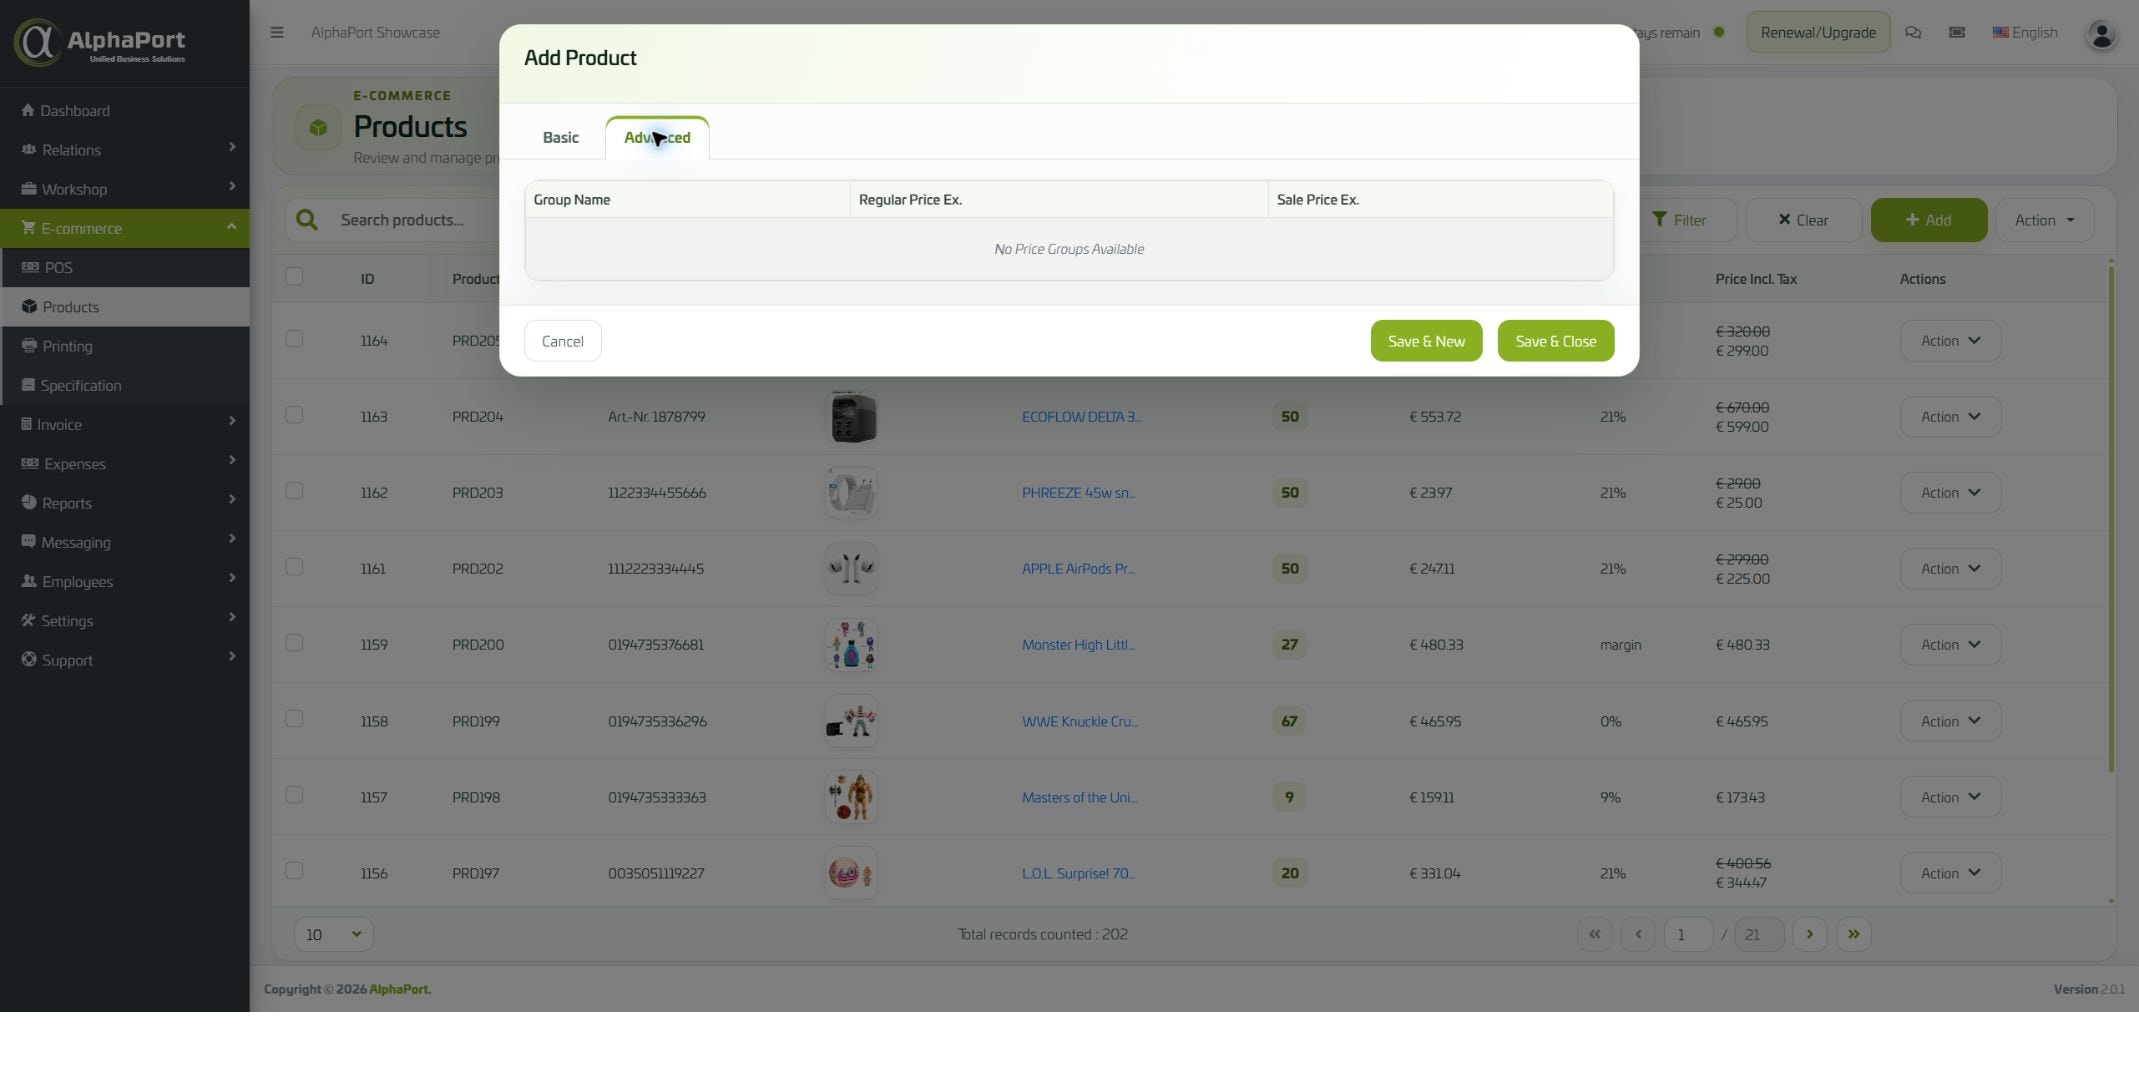Go to last page of the table
Screen dimensions: 2139x1080
pyautogui.click(x=1853, y=934)
